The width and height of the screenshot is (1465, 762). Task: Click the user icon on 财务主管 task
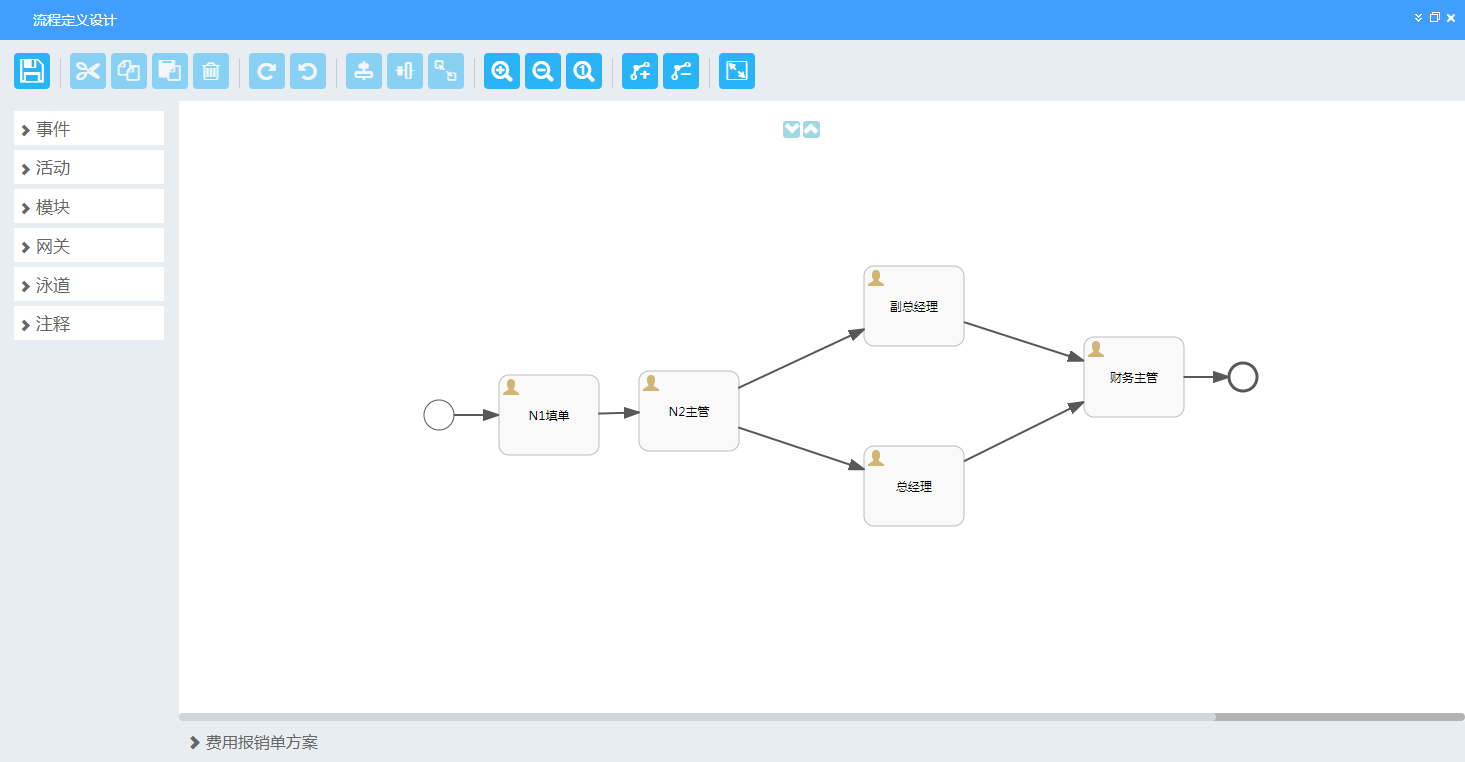(x=1096, y=349)
